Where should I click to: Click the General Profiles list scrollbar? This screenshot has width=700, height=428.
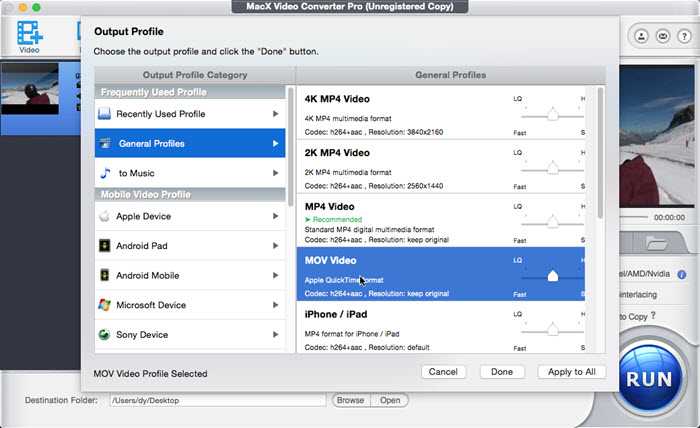[600, 153]
